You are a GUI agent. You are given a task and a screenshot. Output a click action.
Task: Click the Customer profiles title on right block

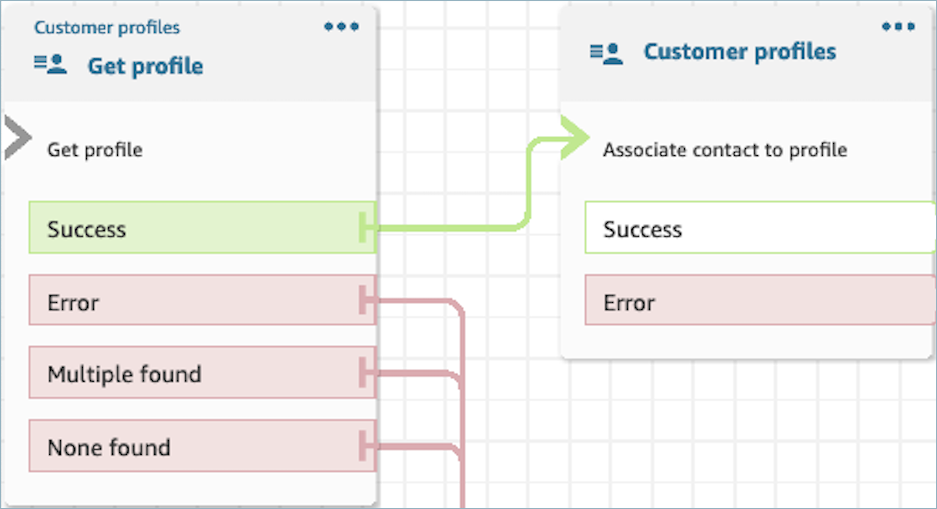pyautogui.click(x=739, y=52)
